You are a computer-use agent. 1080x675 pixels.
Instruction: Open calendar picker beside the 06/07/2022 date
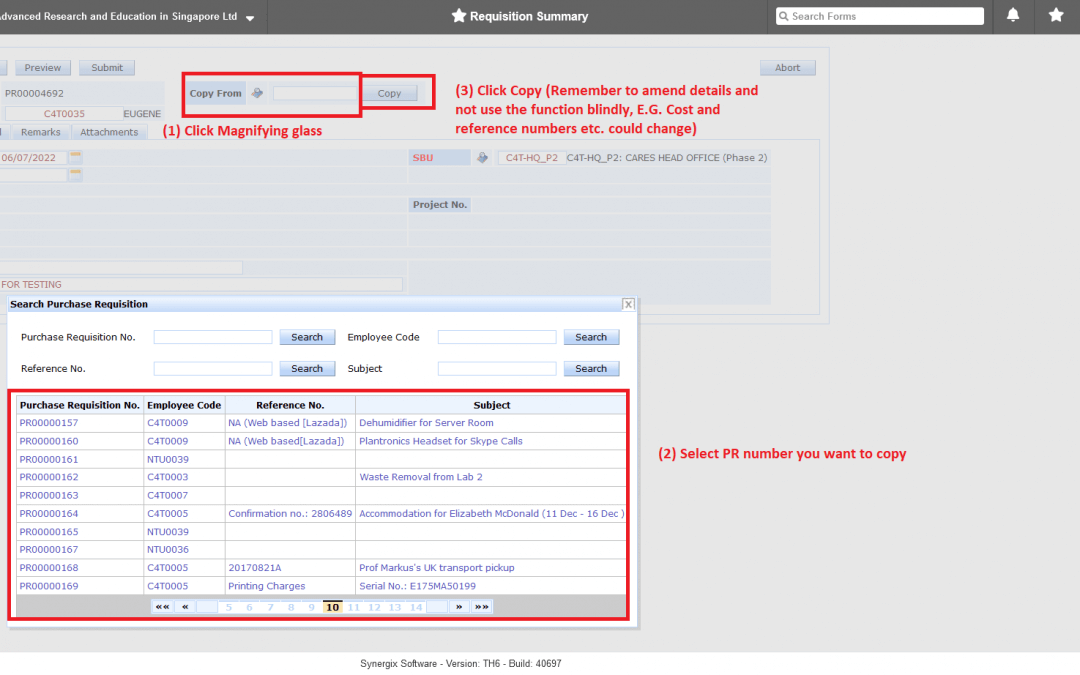(x=75, y=157)
